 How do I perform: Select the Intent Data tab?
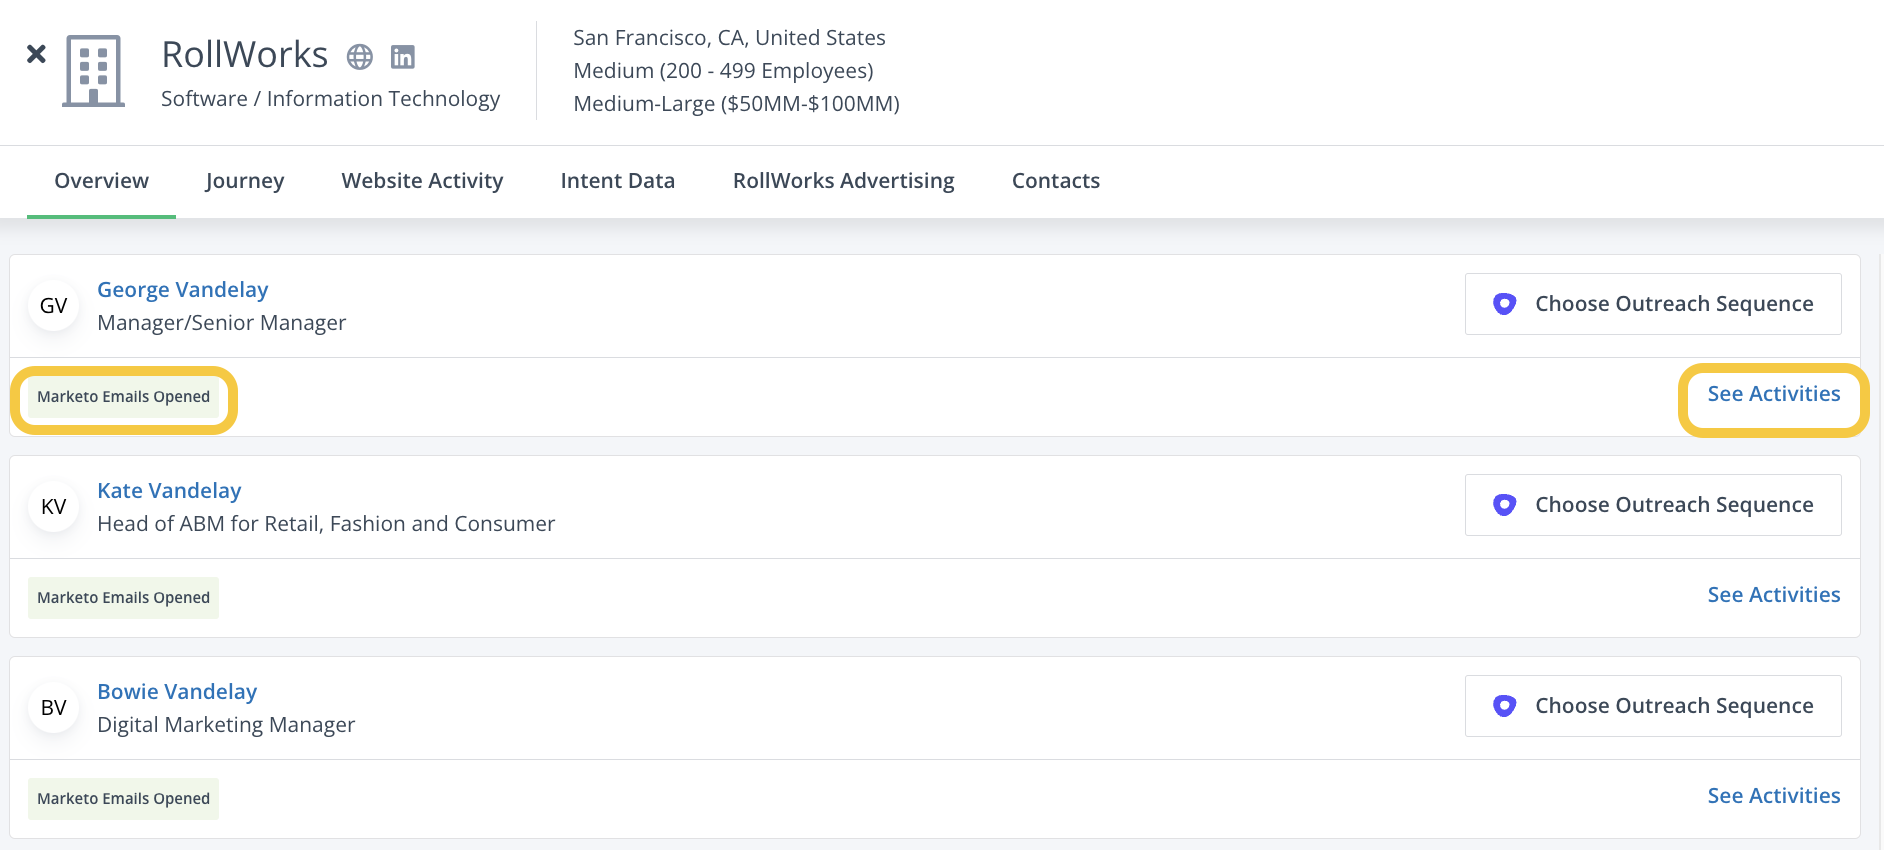coord(618,181)
